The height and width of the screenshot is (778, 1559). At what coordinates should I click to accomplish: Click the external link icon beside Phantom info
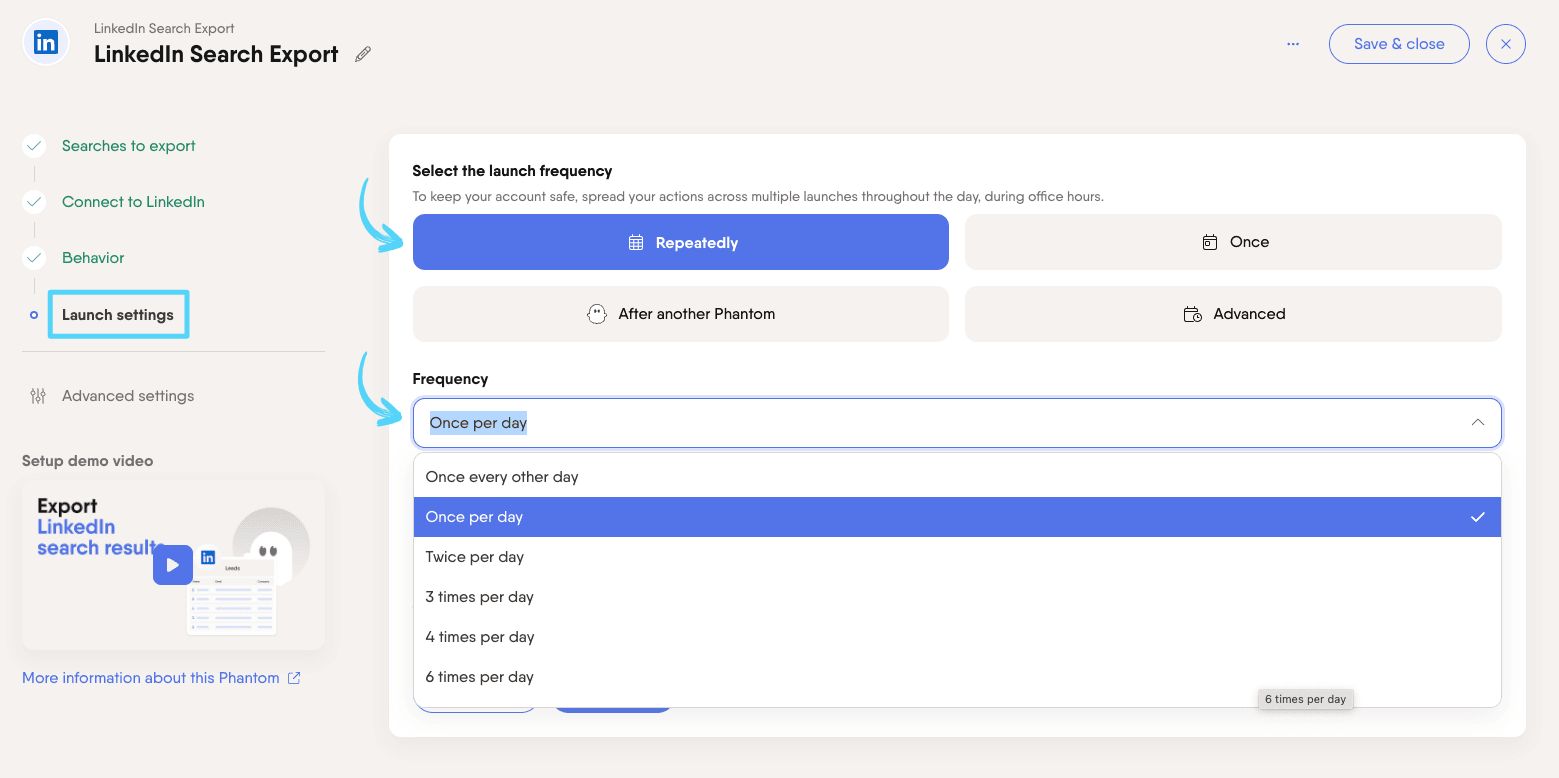[x=294, y=678]
